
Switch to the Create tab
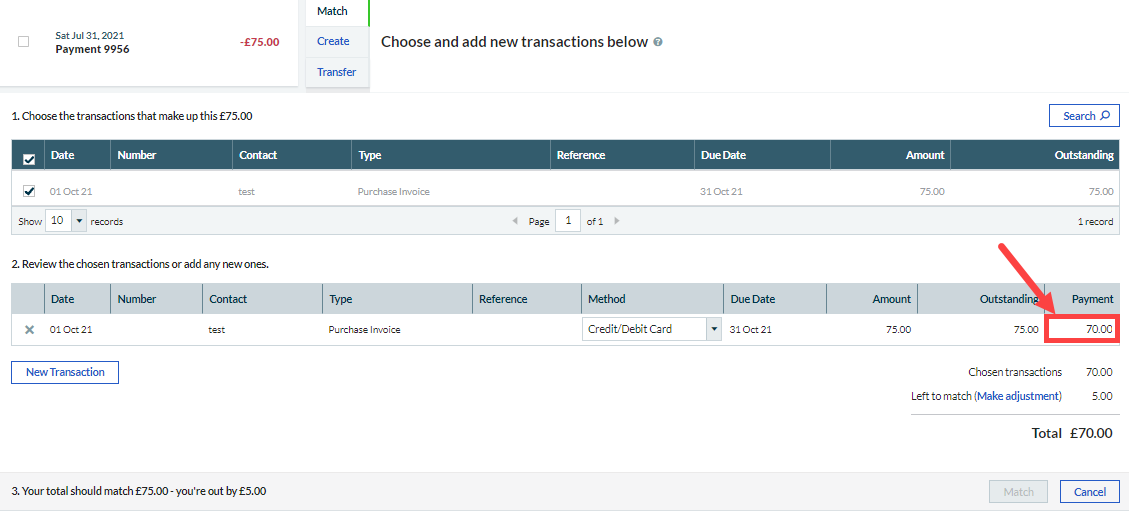coord(333,41)
